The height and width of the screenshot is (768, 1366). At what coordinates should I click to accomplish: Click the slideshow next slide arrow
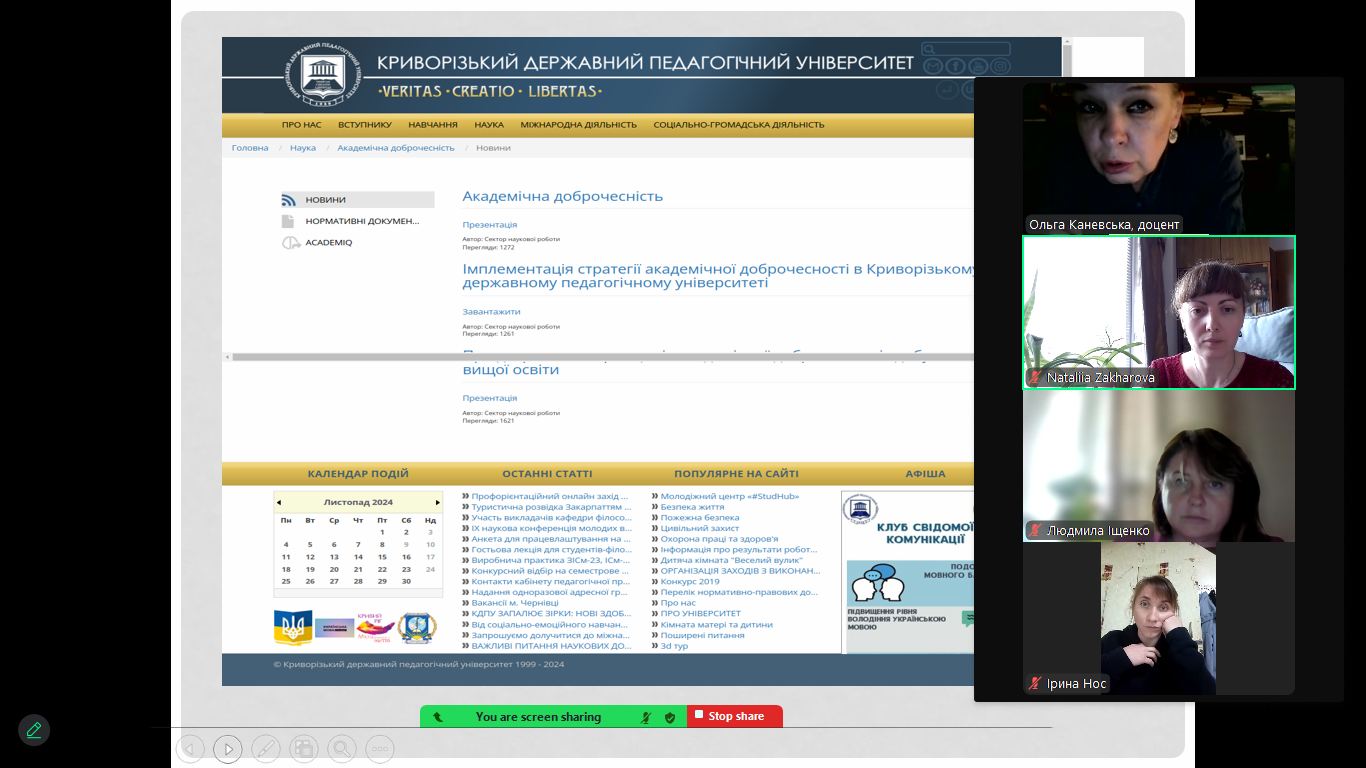tap(227, 748)
